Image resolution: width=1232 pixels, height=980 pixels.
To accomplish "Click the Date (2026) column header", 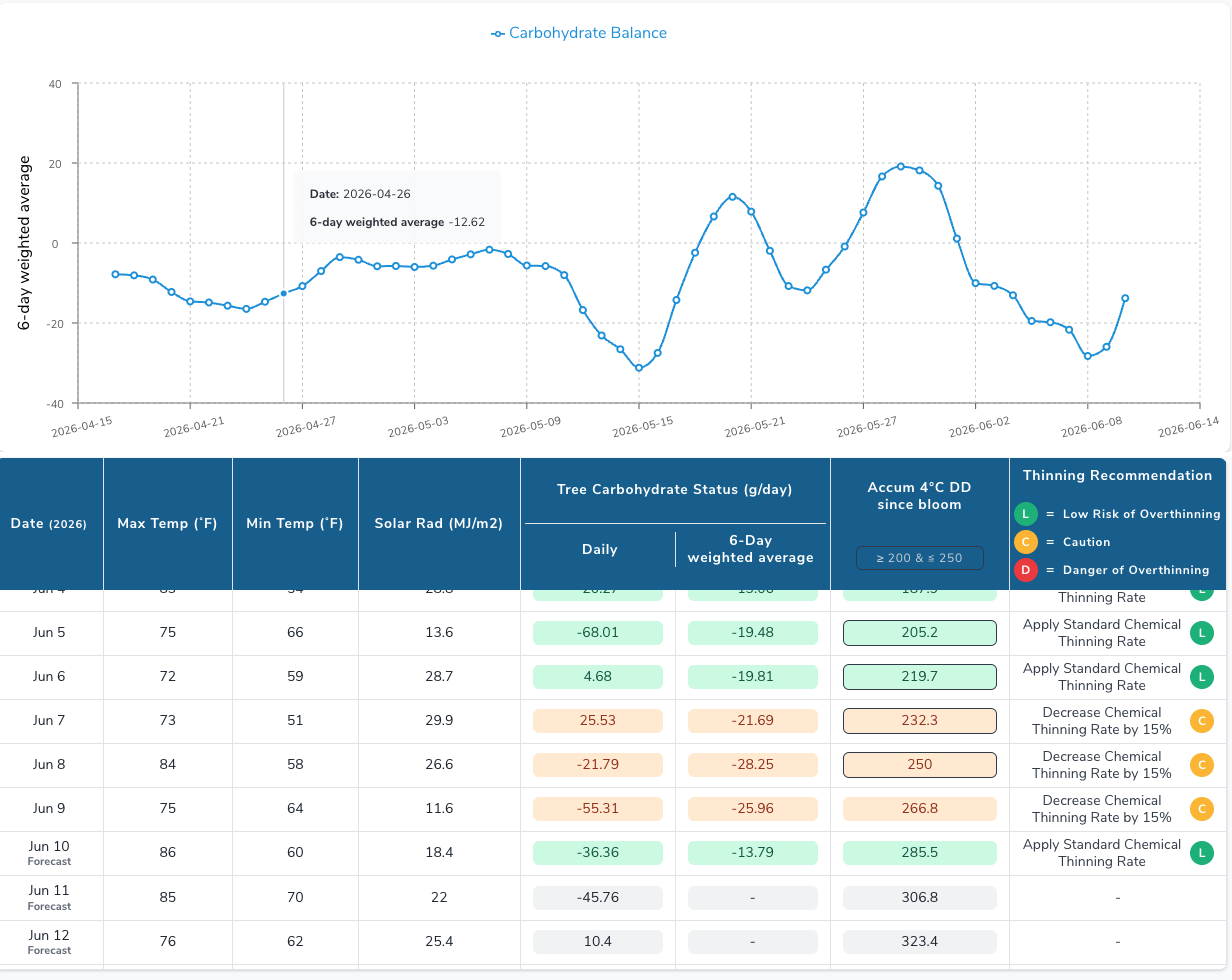I will click(x=49, y=524).
